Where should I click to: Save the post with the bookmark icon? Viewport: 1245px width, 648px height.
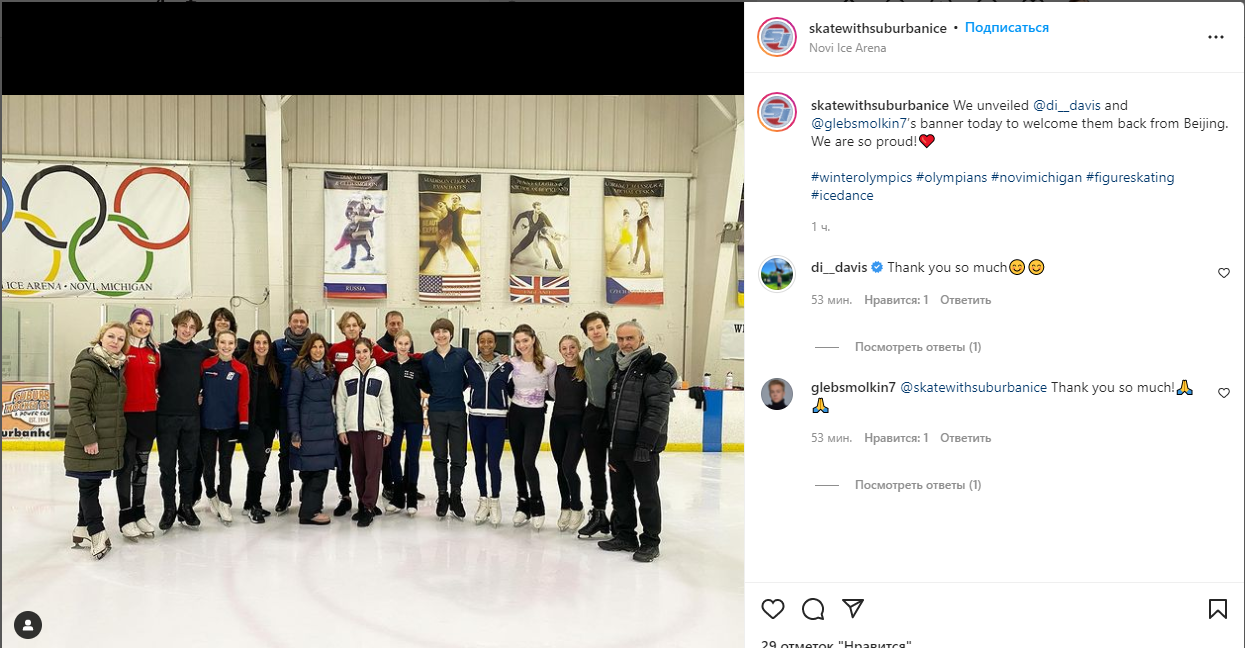[1218, 608]
